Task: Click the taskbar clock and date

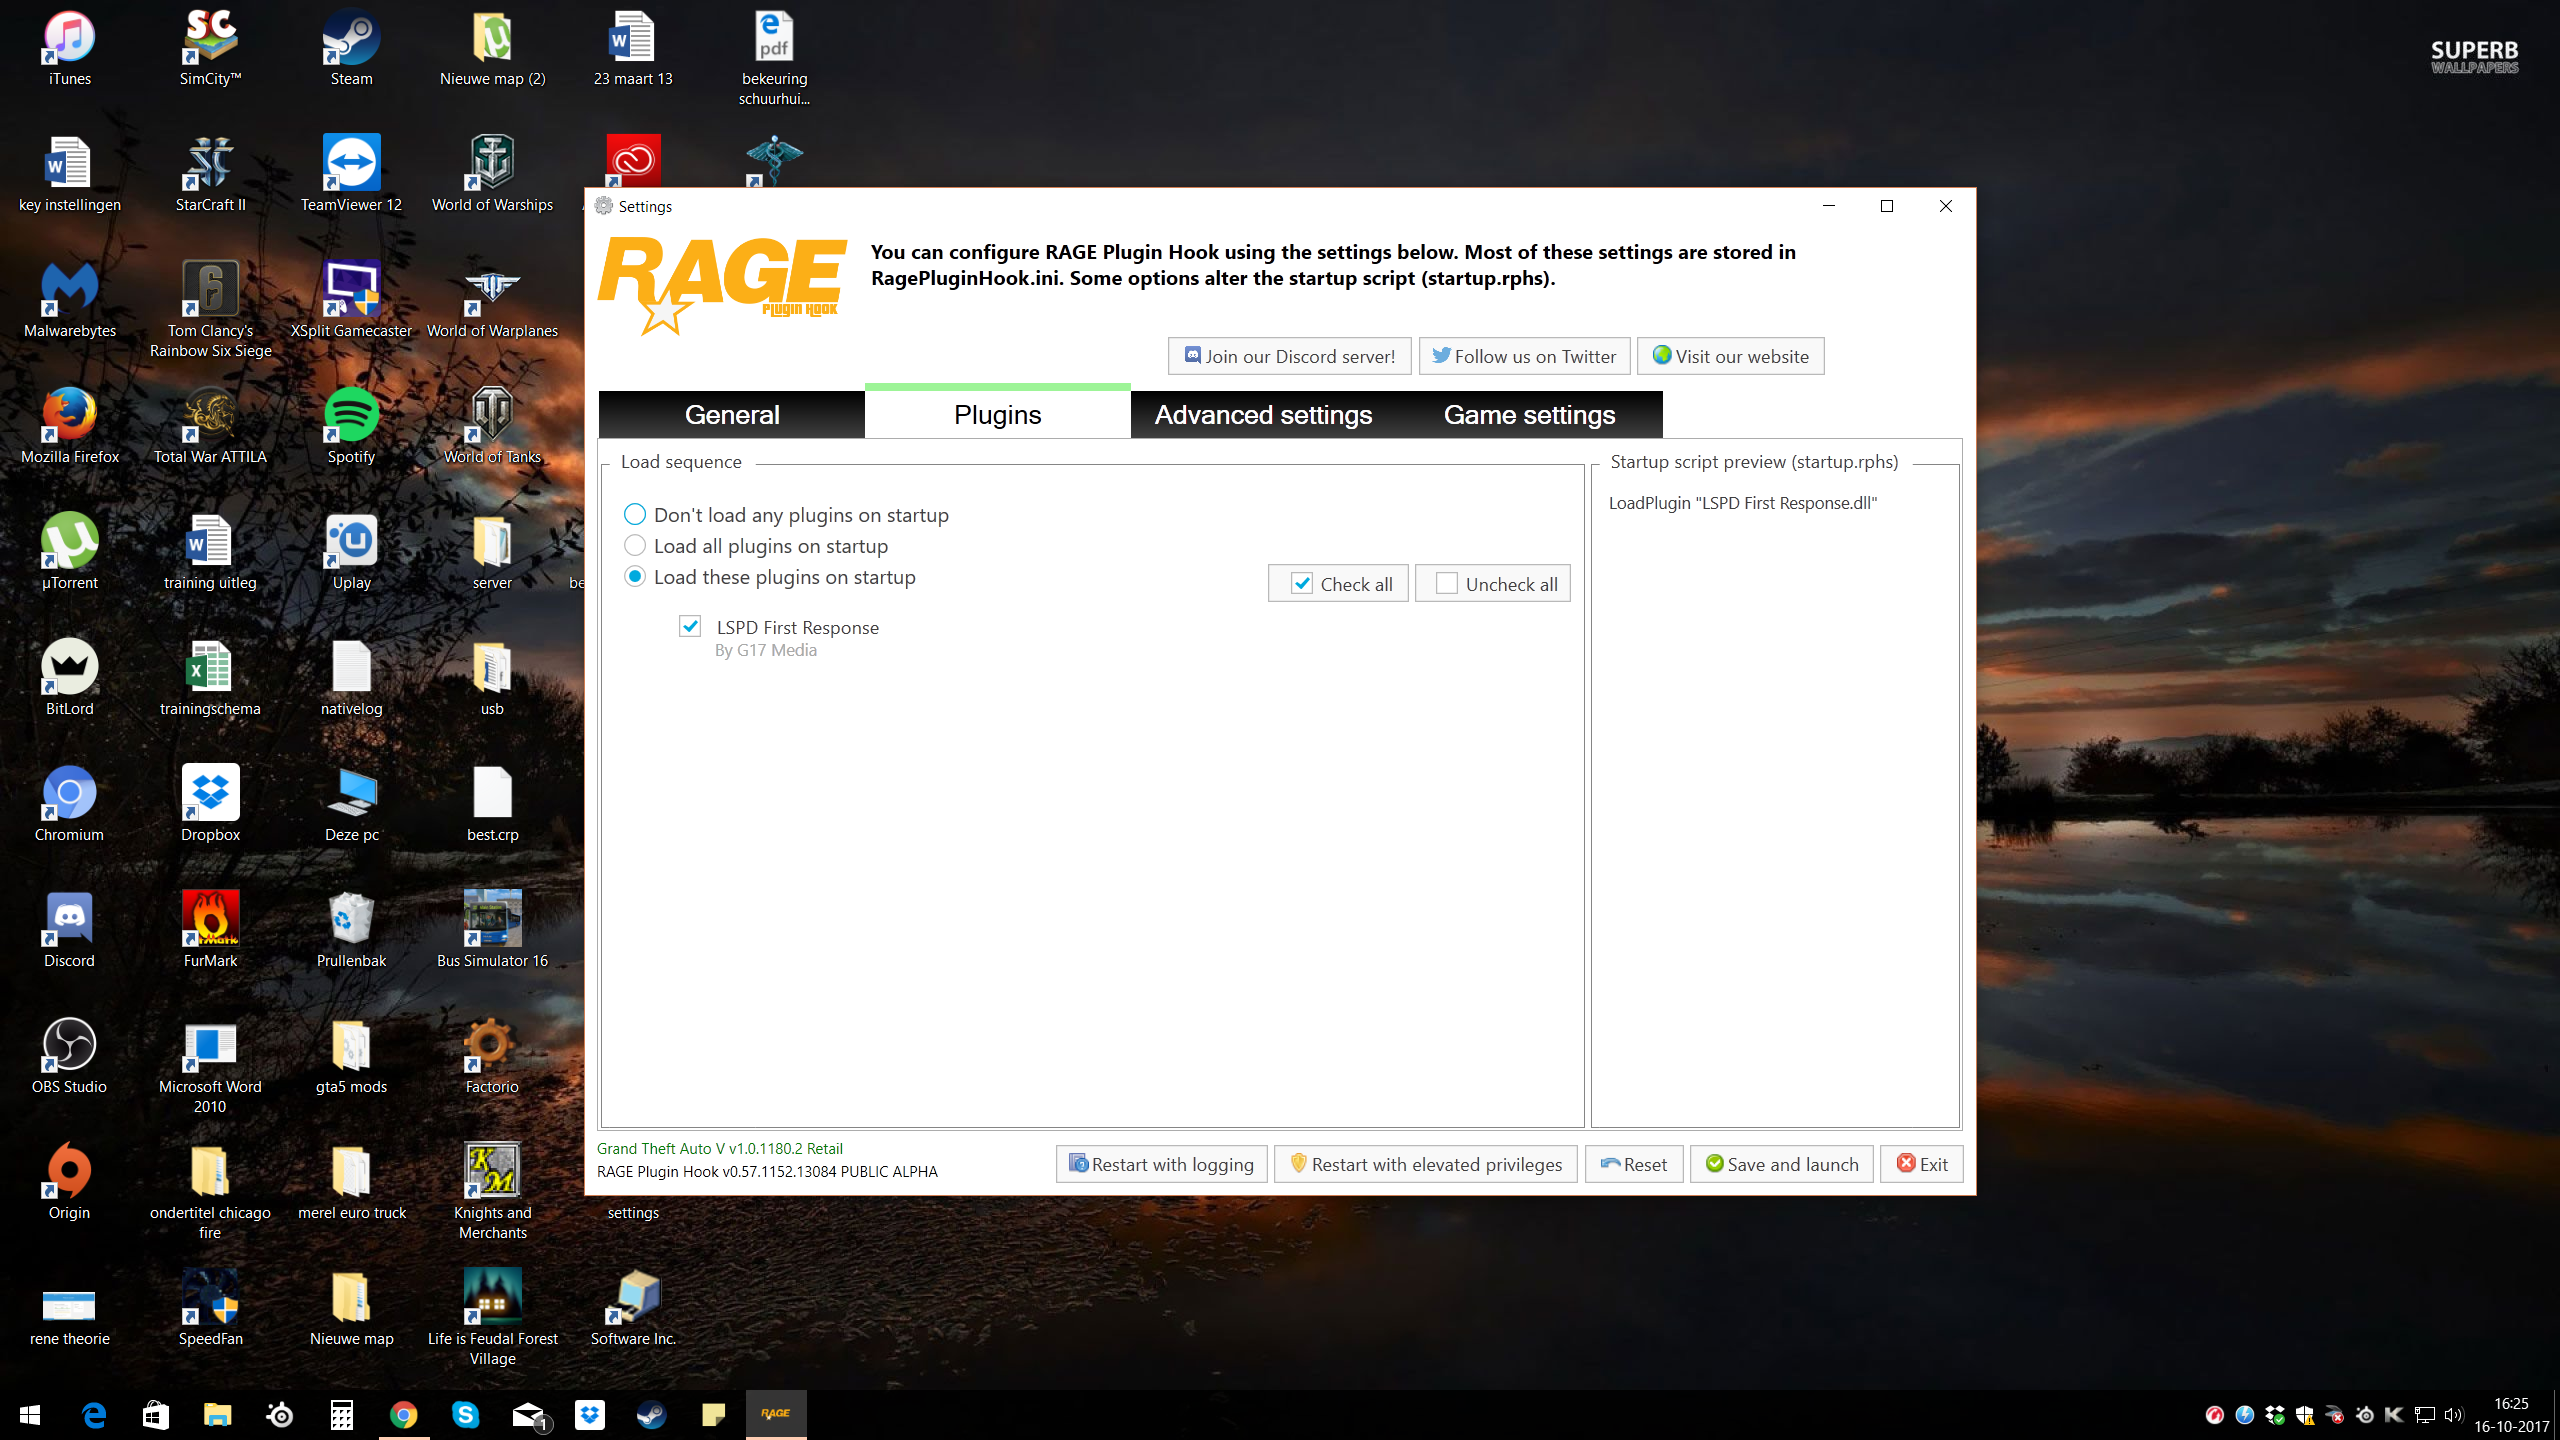Action: (2511, 1415)
